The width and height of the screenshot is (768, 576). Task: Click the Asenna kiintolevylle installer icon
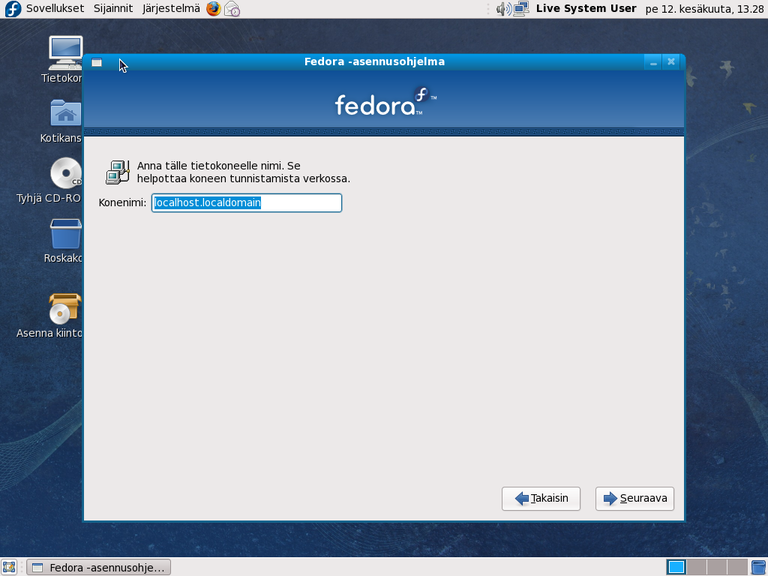[65, 309]
